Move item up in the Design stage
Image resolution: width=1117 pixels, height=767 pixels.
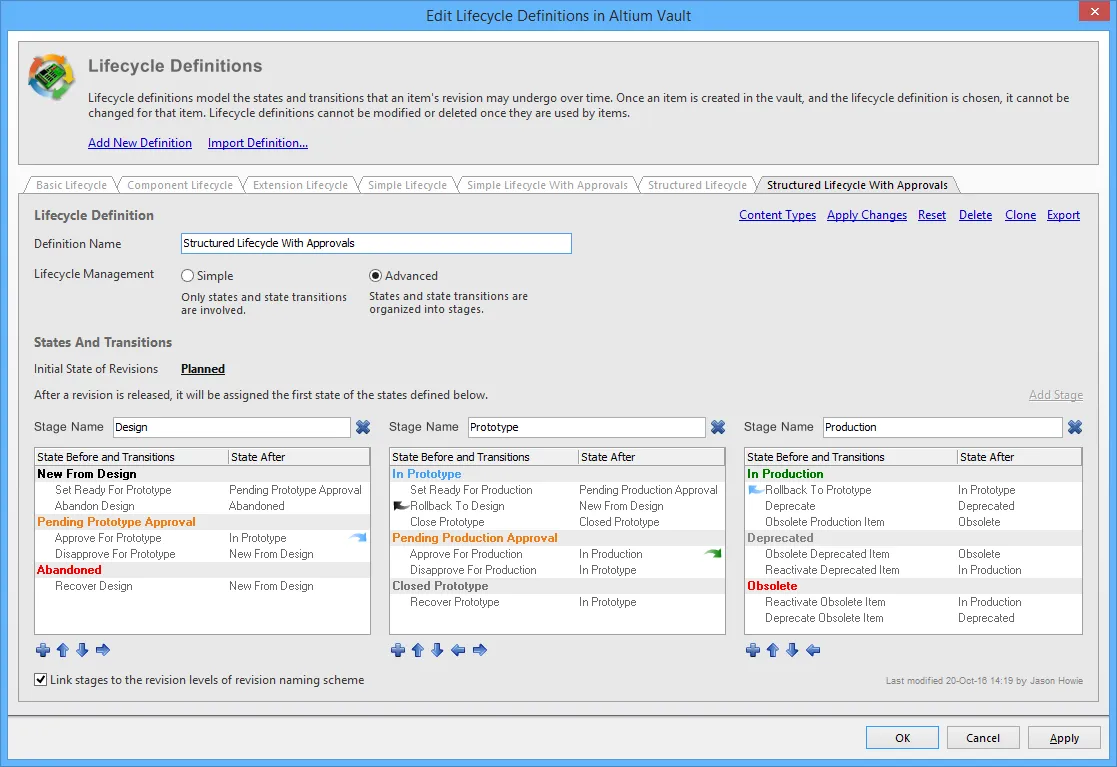click(x=63, y=649)
